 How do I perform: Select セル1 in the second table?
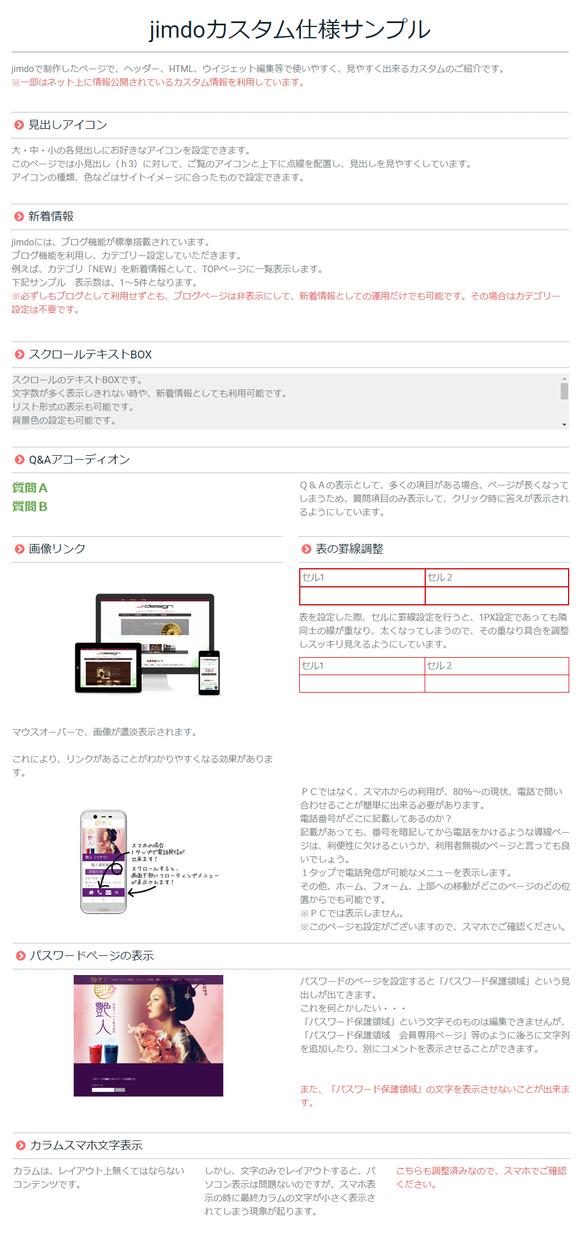(362, 666)
